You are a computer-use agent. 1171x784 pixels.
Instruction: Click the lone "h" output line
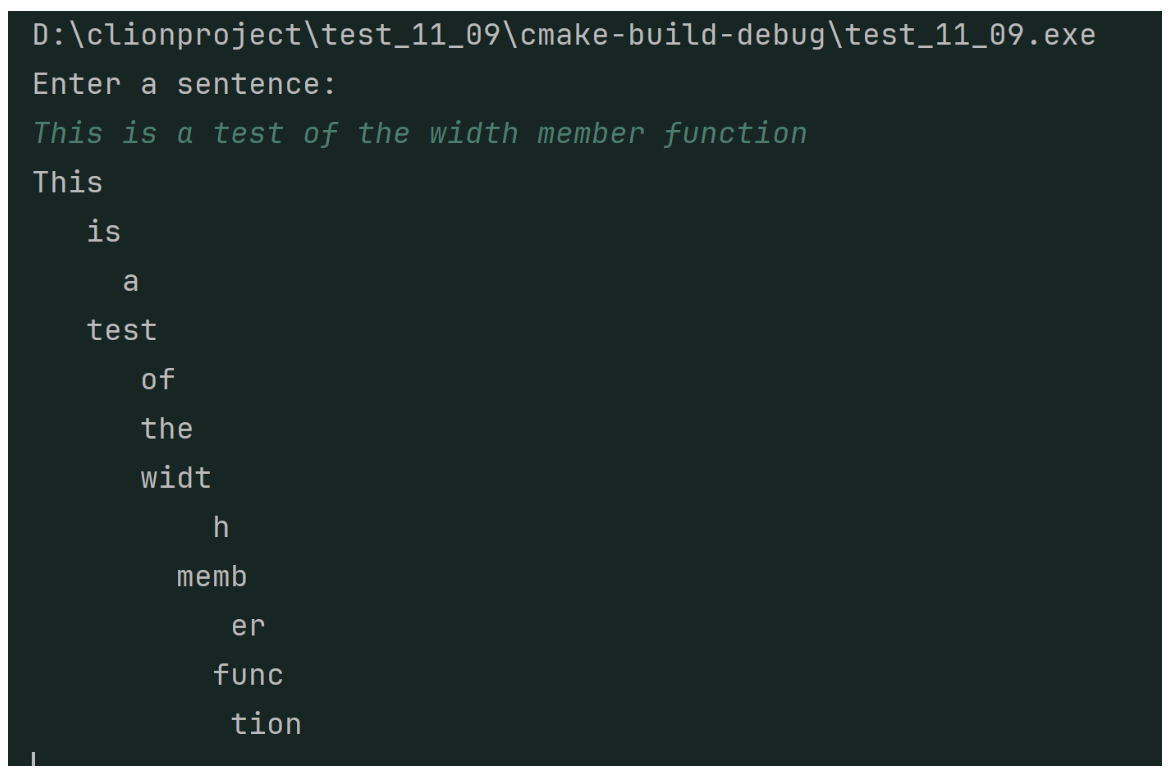click(221, 527)
